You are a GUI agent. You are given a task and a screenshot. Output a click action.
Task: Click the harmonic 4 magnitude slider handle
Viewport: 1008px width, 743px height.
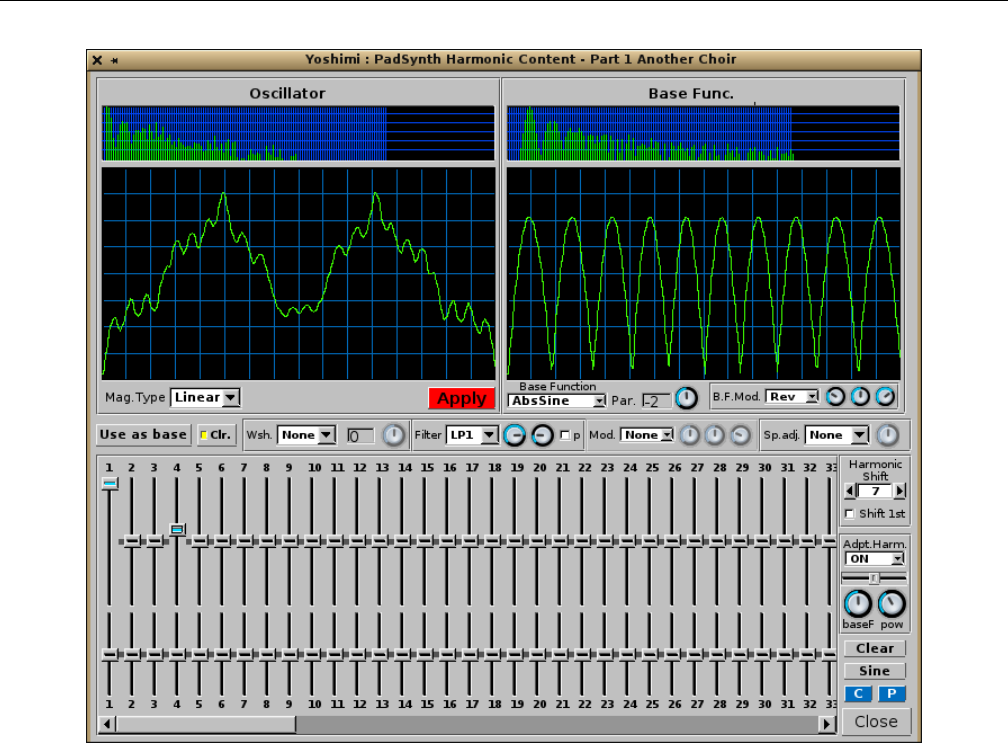click(177, 529)
